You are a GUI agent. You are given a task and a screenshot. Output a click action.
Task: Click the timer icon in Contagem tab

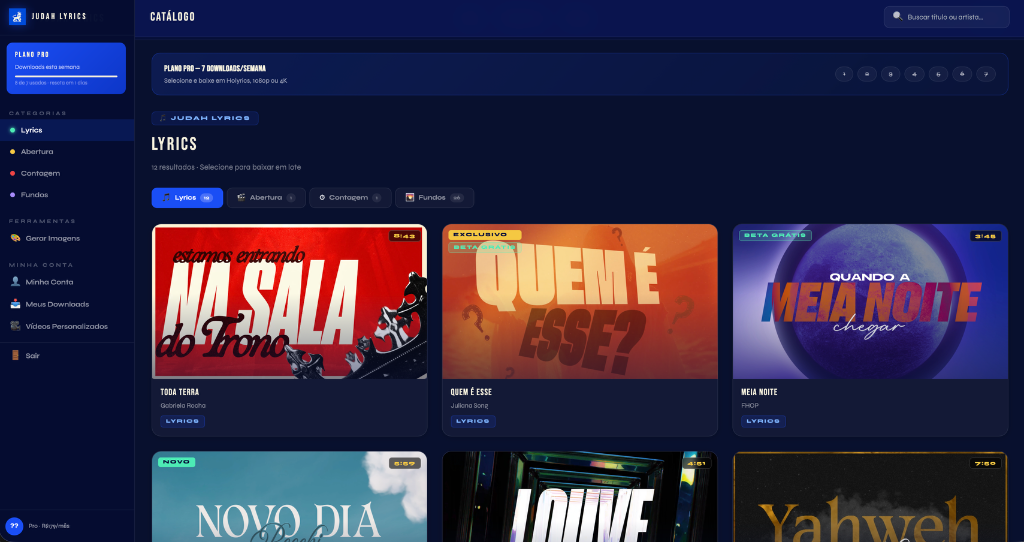pyautogui.click(x=322, y=197)
